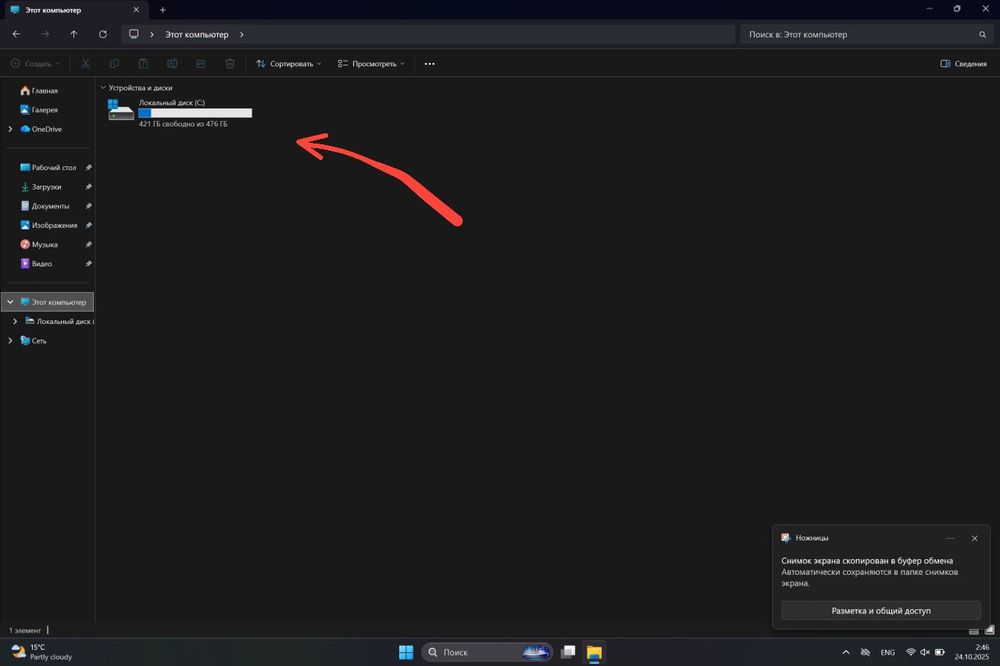Open Ножницы notification options dots
This screenshot has height=666, width=1000.
950,538
